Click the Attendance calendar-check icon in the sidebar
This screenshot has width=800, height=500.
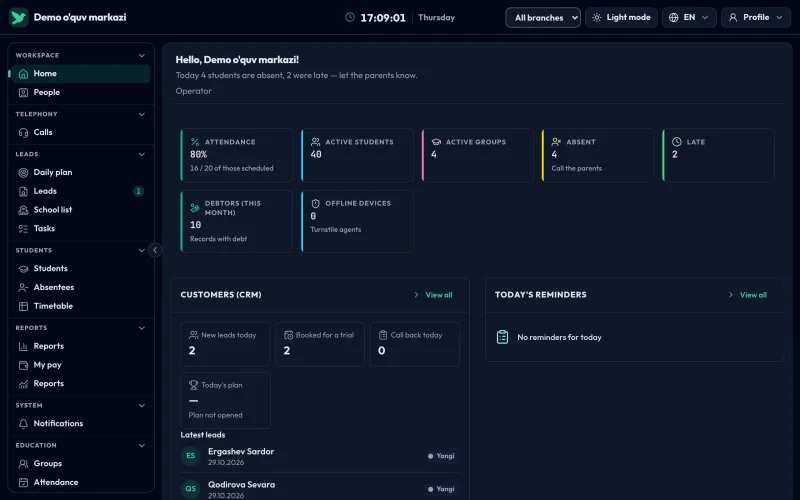pyautogui.click(x=23, y=482)
